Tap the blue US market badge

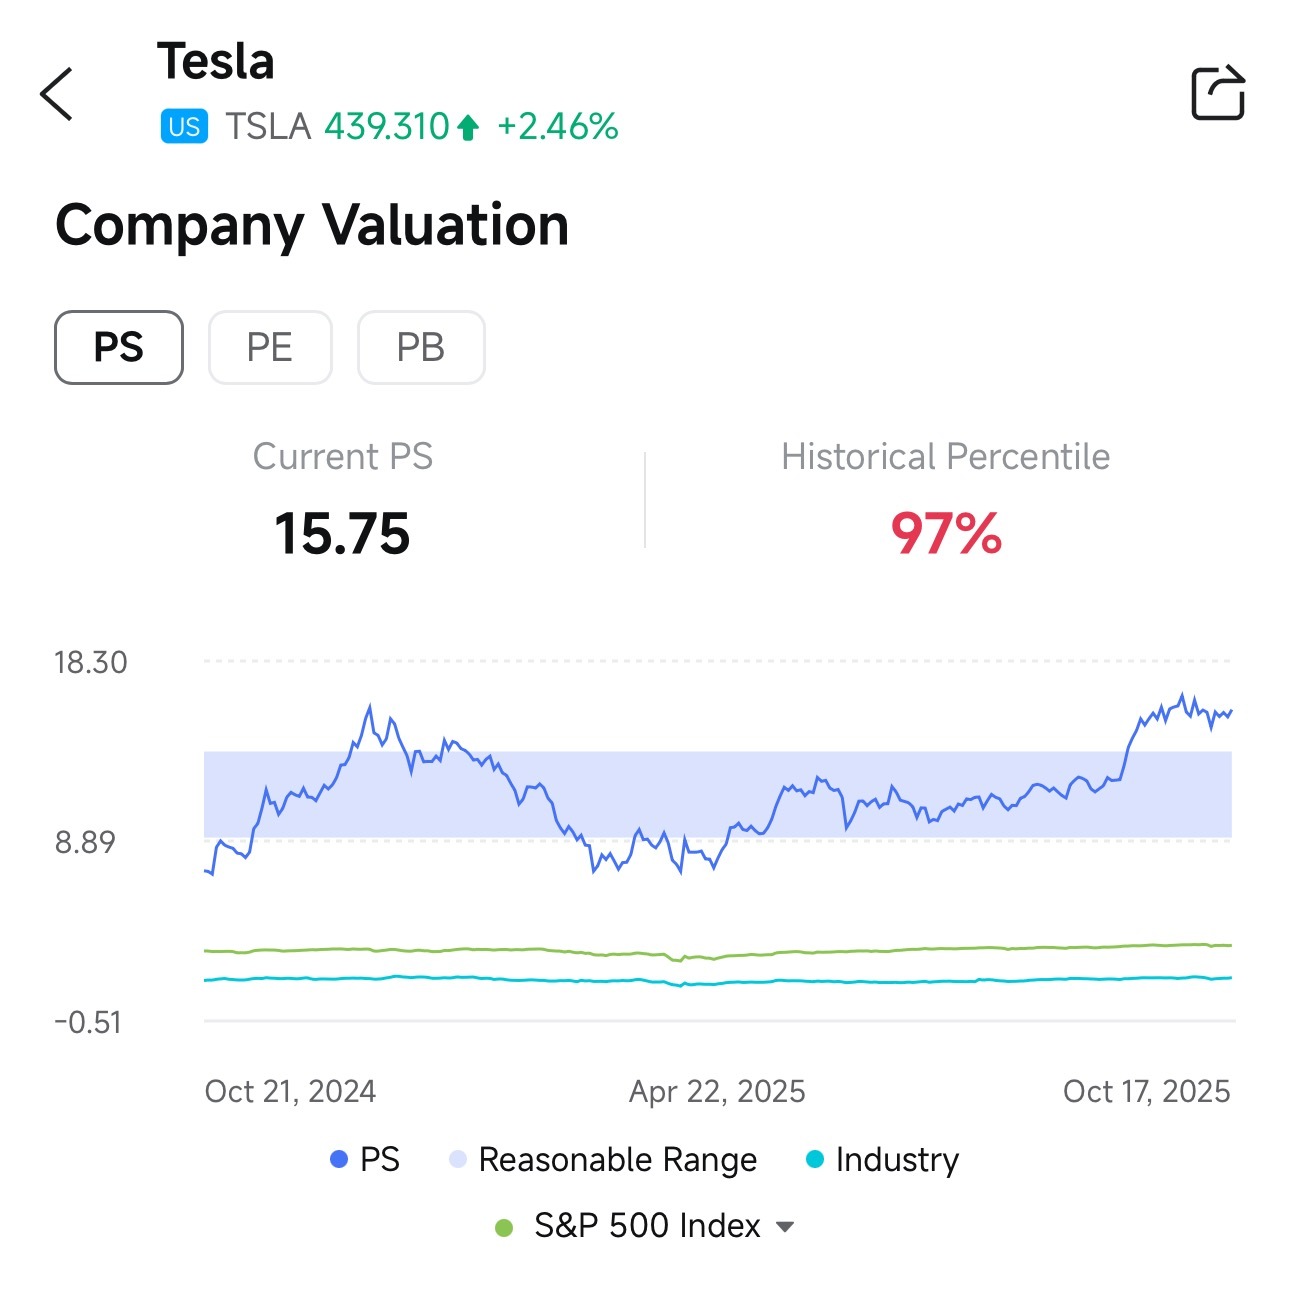click(184, 127)
